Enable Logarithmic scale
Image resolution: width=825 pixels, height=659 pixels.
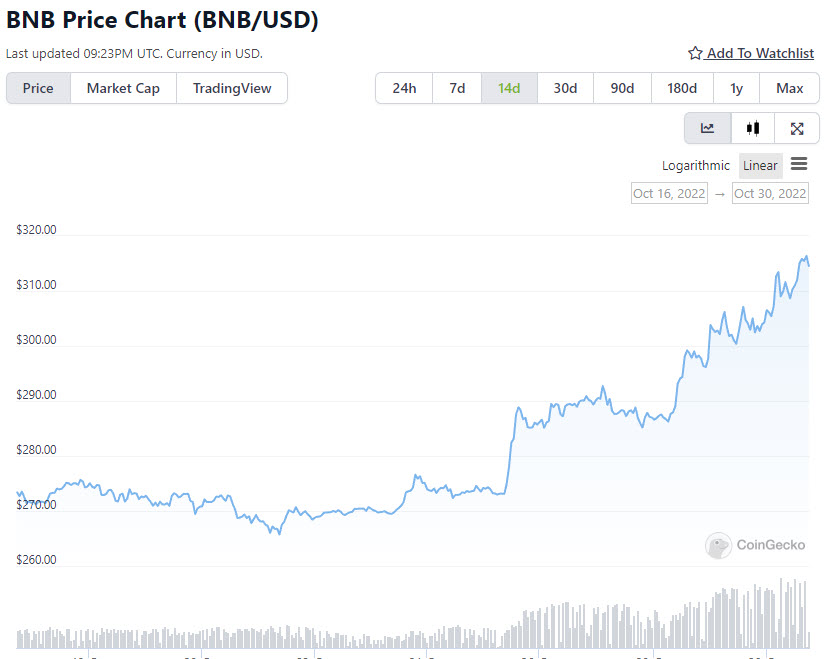[x=696, y=166]
